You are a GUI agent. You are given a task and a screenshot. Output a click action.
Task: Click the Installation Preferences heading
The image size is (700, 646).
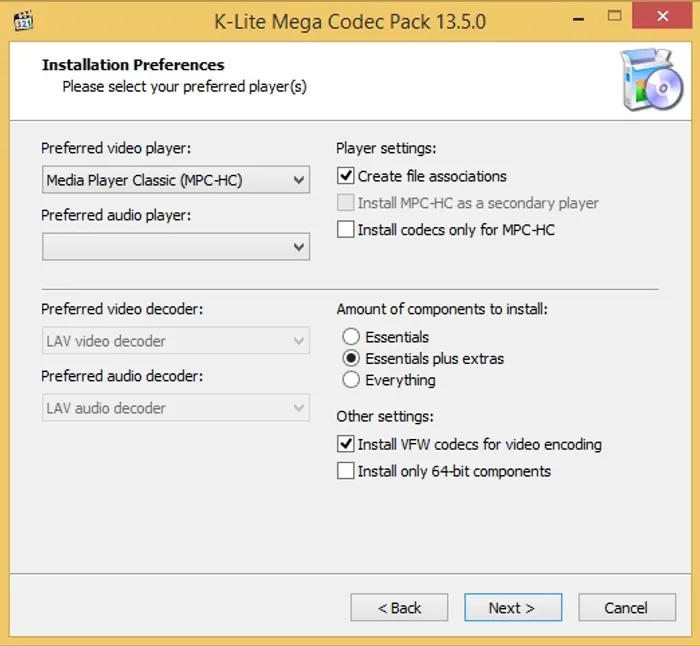click(133, 65)
